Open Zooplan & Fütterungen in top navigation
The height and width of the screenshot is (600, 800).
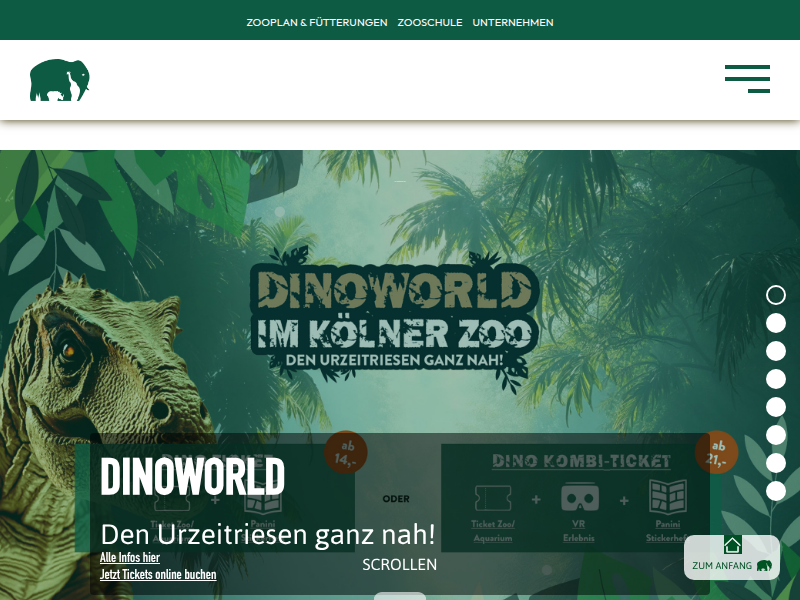click(317, 22)
